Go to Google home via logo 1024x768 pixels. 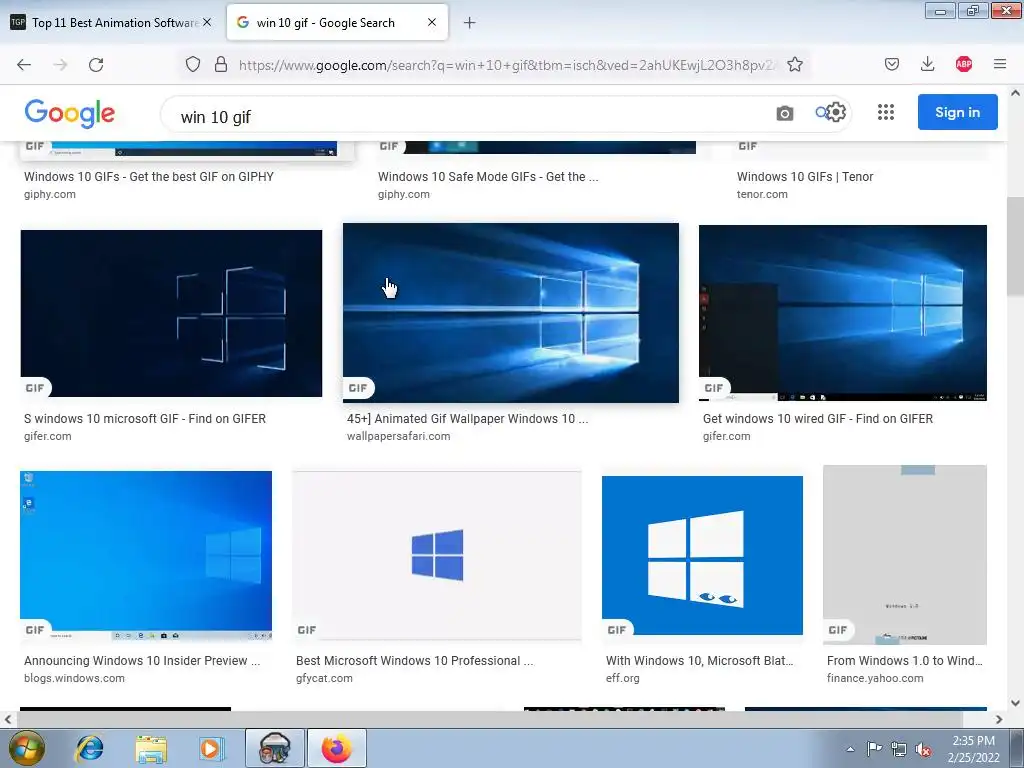pyautogui.click(x=70, y=113)
